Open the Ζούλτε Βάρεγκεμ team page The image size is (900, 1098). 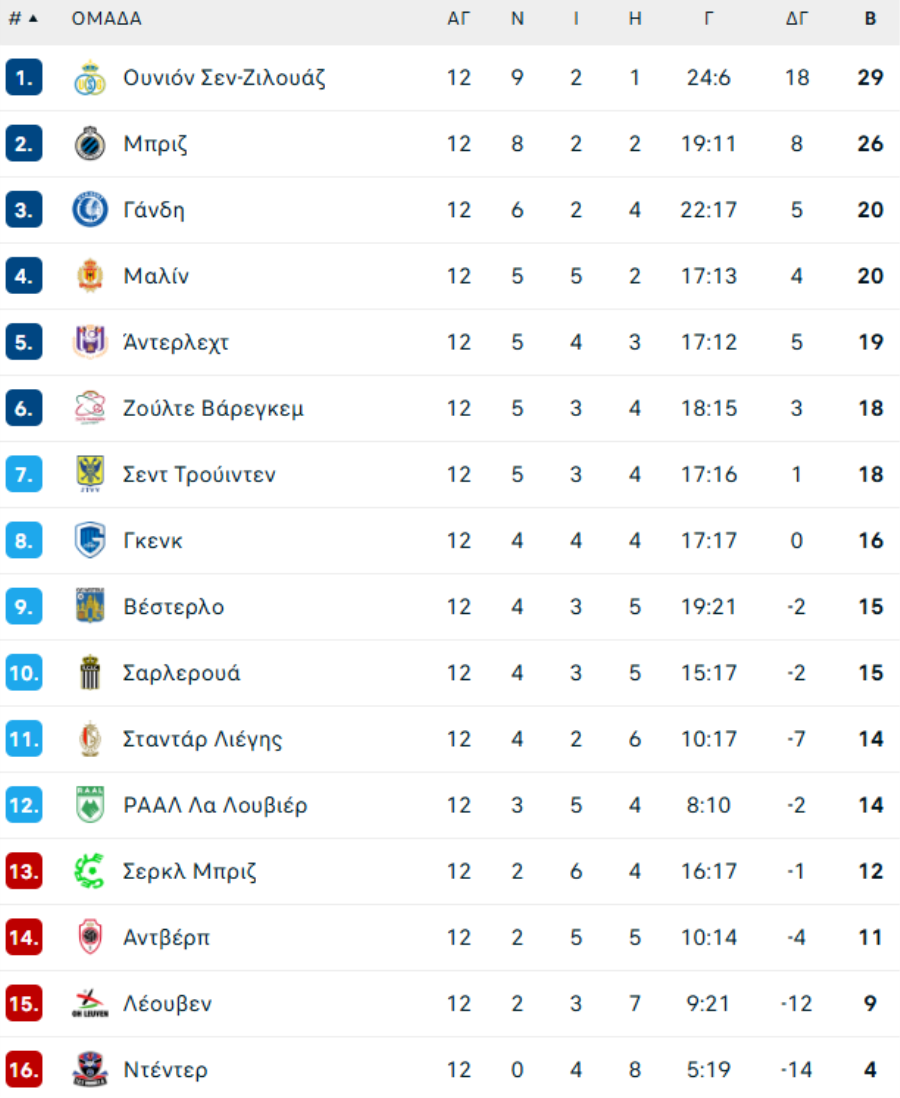coord(213,408)
